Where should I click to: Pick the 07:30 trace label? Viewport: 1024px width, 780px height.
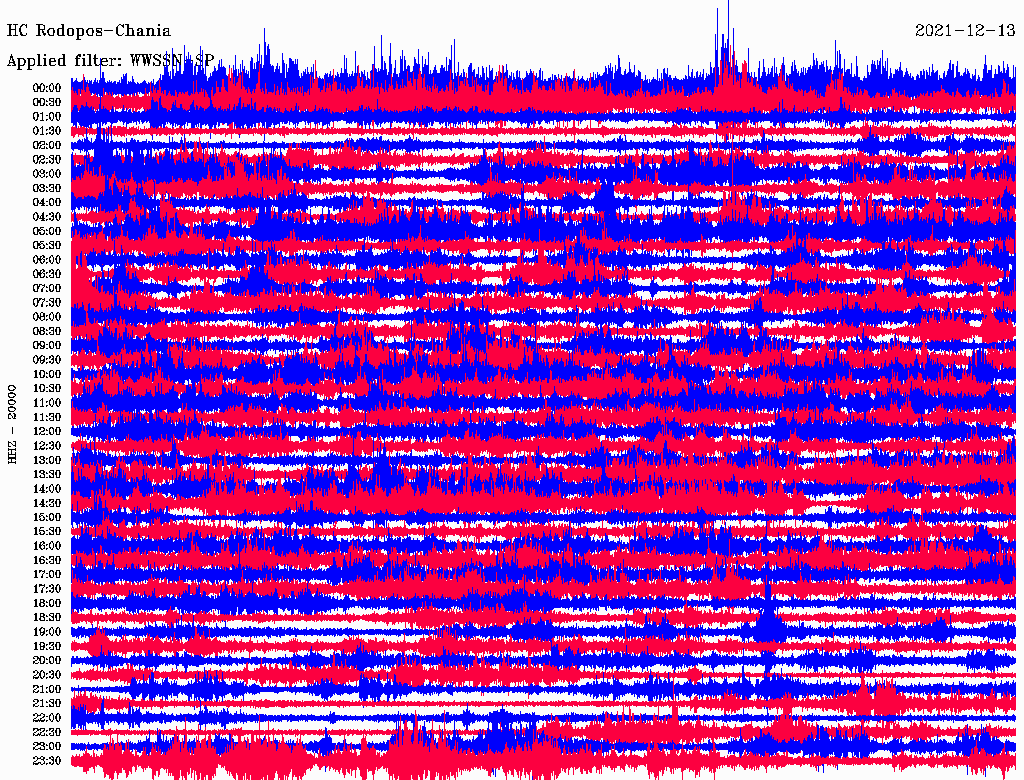[x=47, y=303]
